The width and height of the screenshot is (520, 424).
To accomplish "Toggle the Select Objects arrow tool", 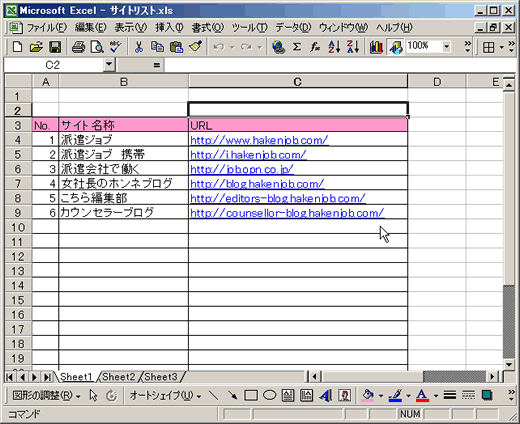I will point(94,396).
